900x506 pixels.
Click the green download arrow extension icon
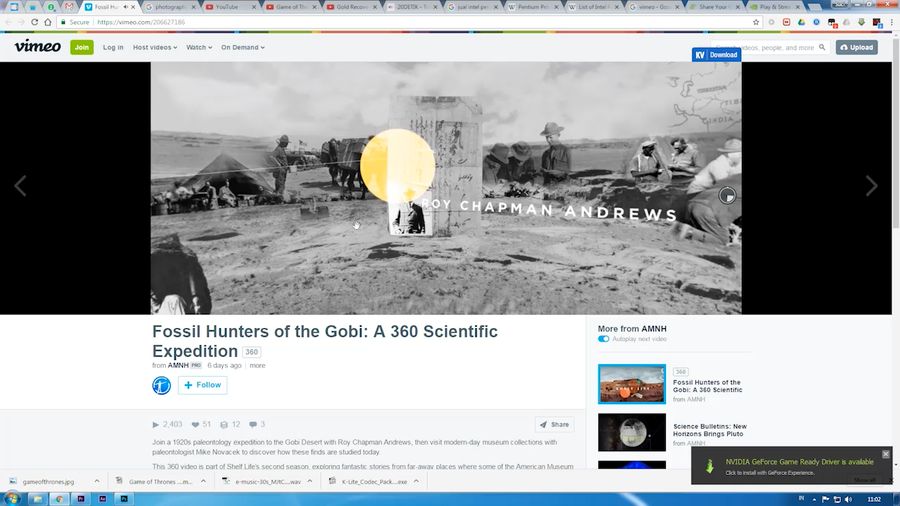coord(862,22)
